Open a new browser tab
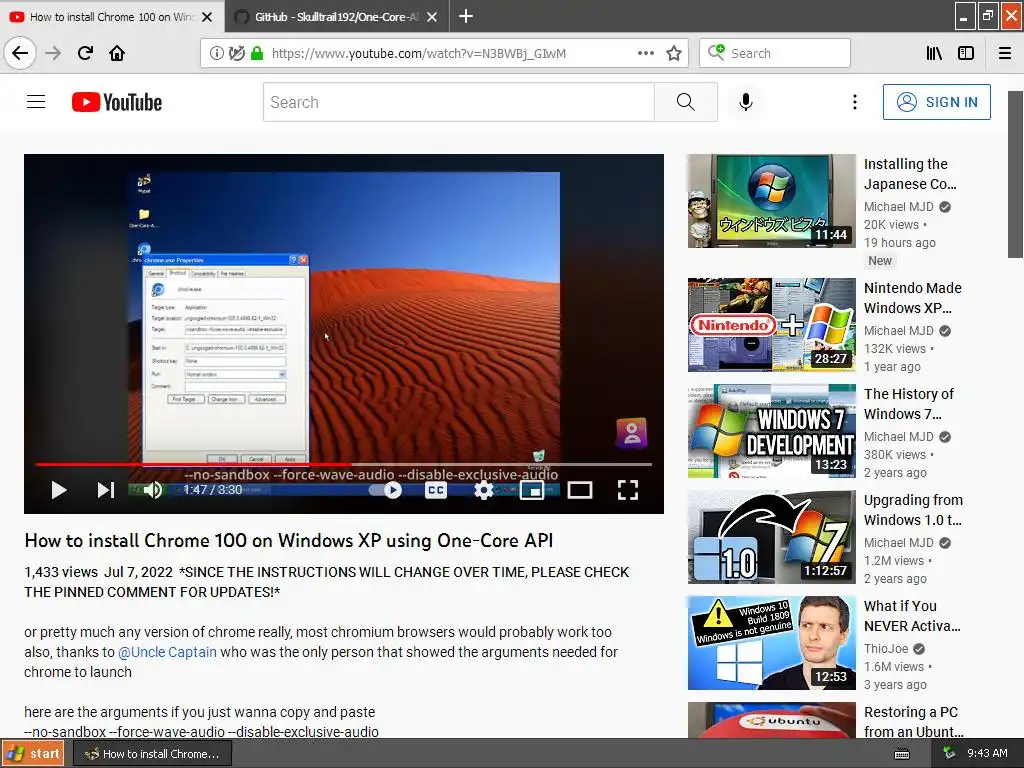Screen dimensions: 1024x768 tap(466, 16)
